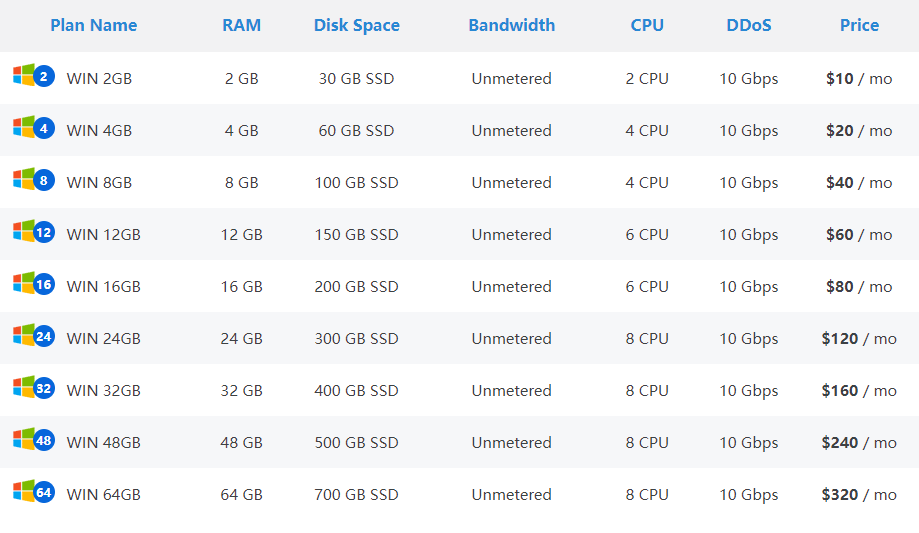Viewport: 919px width, 533px height.
Task: Click the Windows icon for WIN 4GB plan
Action: 32,129
